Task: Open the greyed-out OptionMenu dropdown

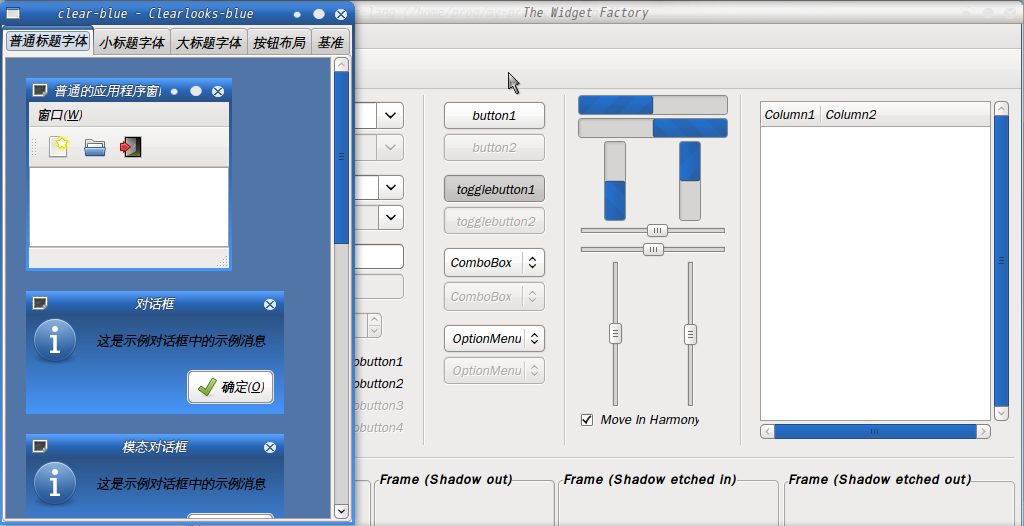Action: (494, 370)
